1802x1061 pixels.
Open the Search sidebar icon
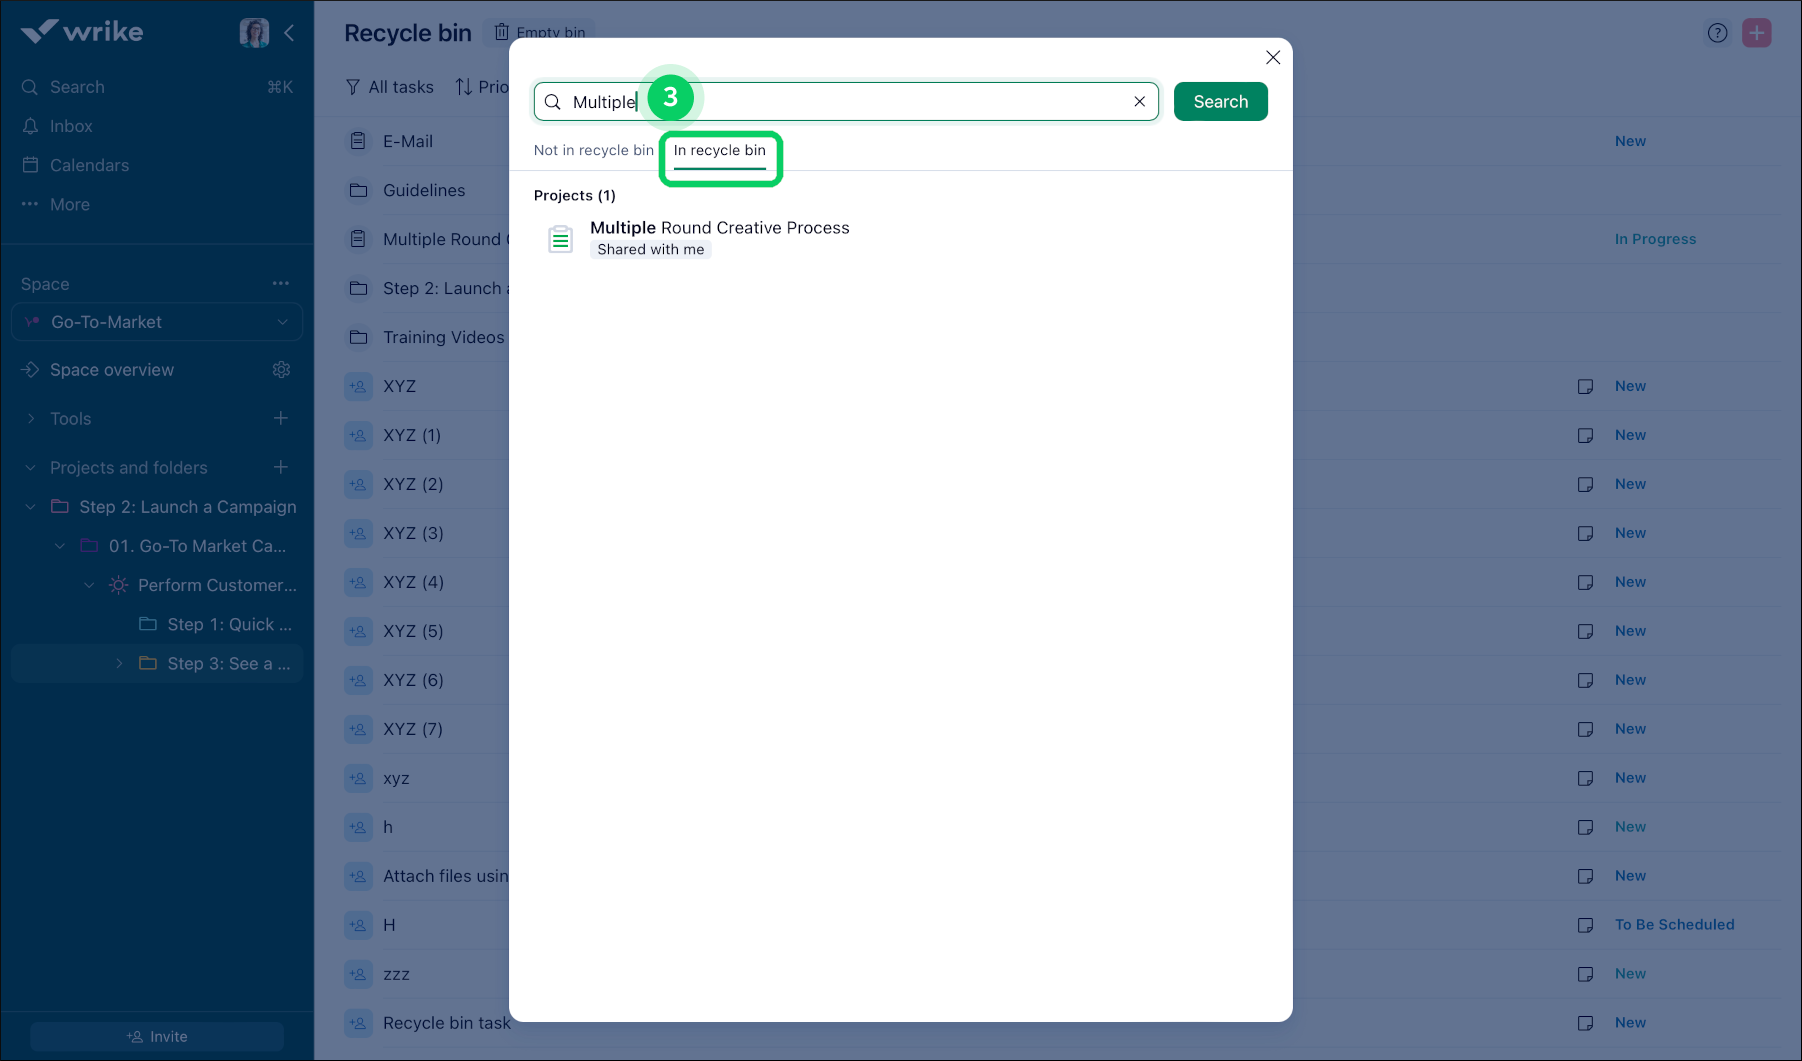[x=30, y=87]
